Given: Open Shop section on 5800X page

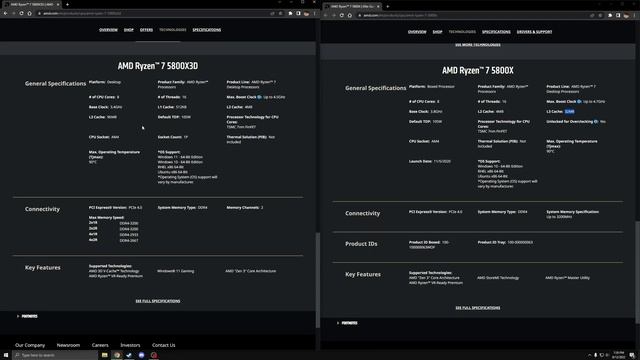Looking at the screenshot, I should point(438,32).
